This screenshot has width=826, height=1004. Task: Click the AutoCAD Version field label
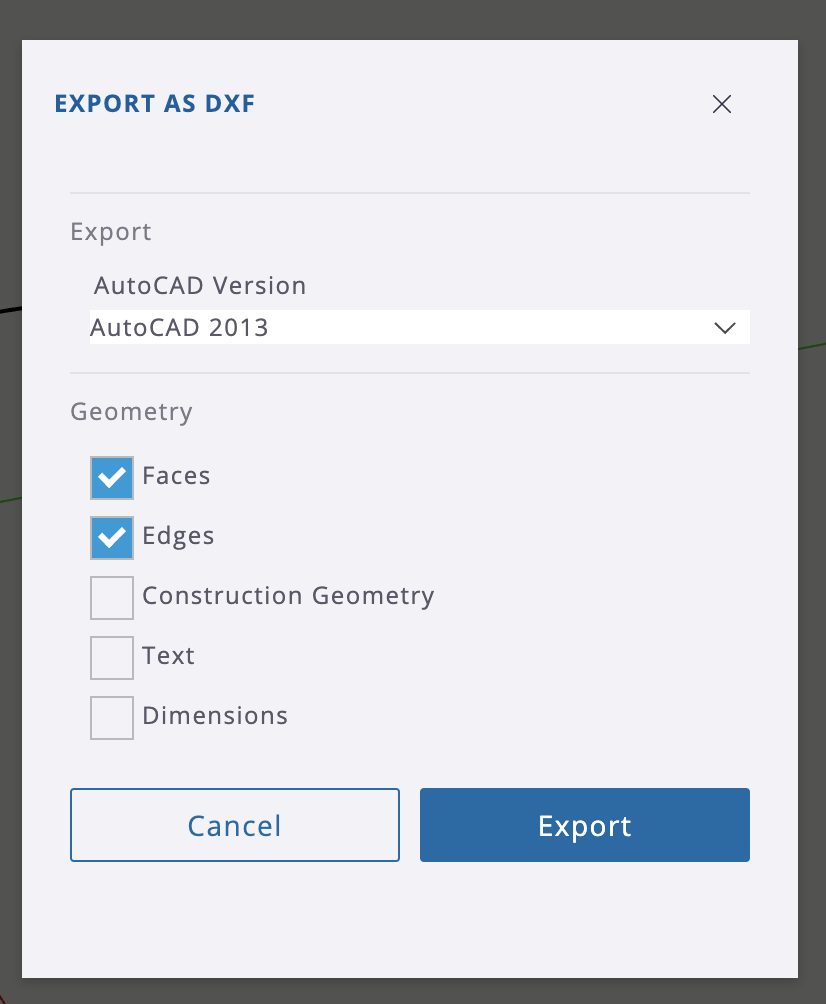(200, 286)
